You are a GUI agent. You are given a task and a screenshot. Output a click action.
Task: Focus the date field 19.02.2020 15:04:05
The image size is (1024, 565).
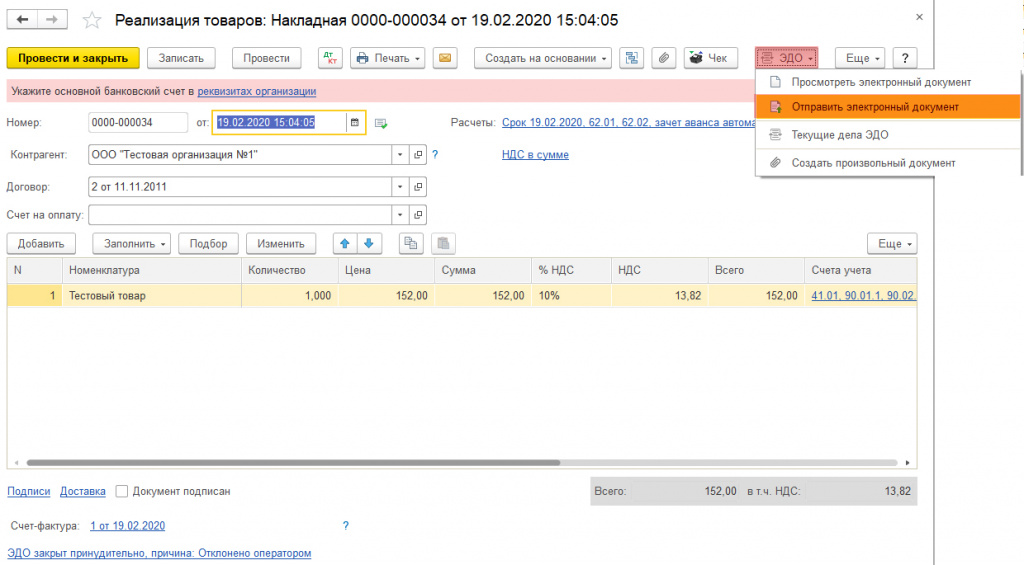click(280, 122)
